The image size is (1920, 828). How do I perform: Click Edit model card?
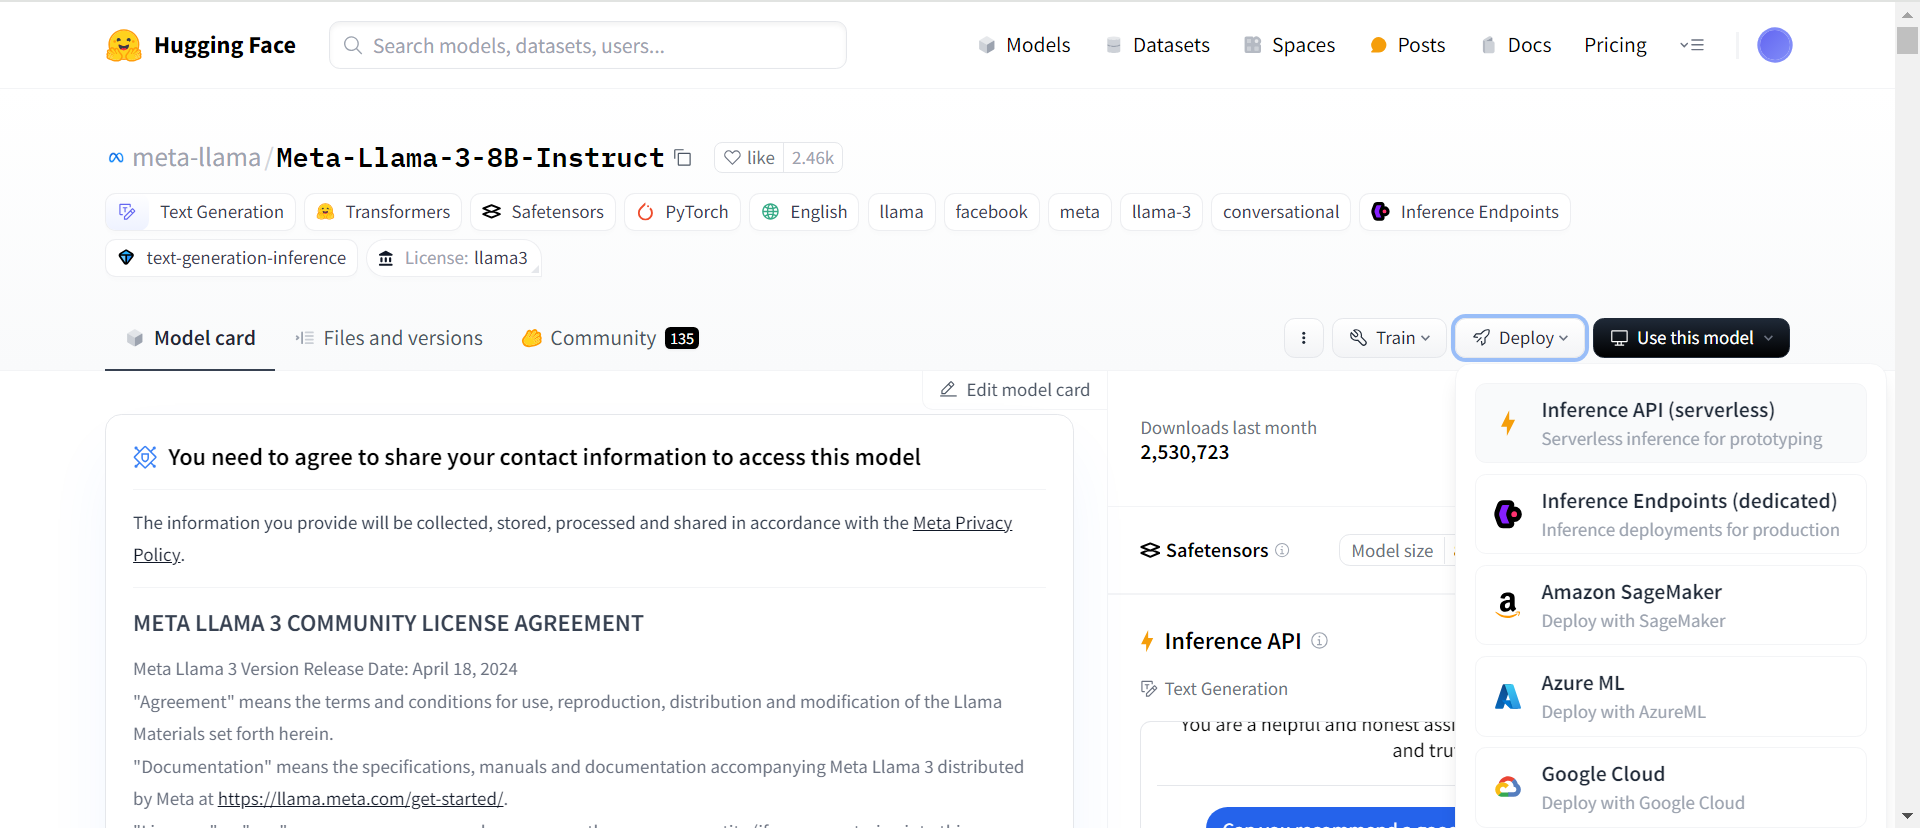click(1014, 389)
